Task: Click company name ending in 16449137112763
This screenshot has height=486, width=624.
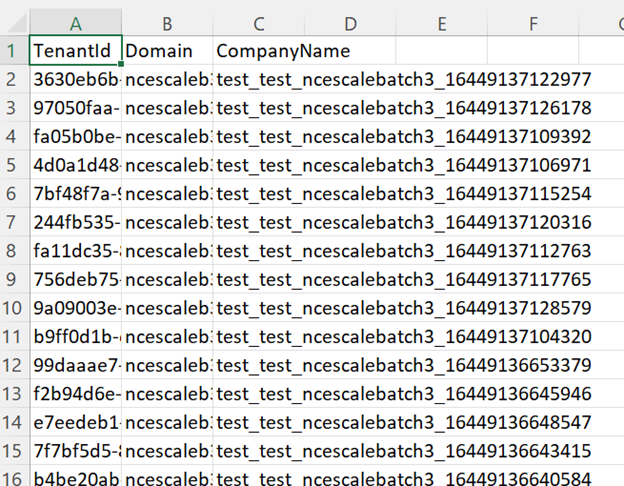Action: [404, 250]
